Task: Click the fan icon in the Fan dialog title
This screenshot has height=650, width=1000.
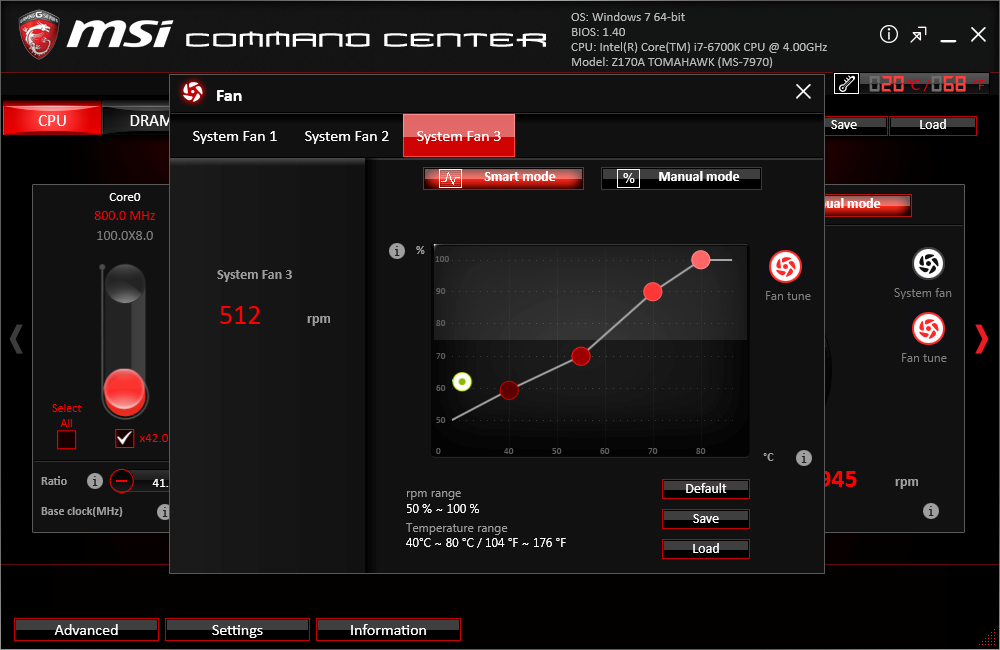Action: click(193, 93)
